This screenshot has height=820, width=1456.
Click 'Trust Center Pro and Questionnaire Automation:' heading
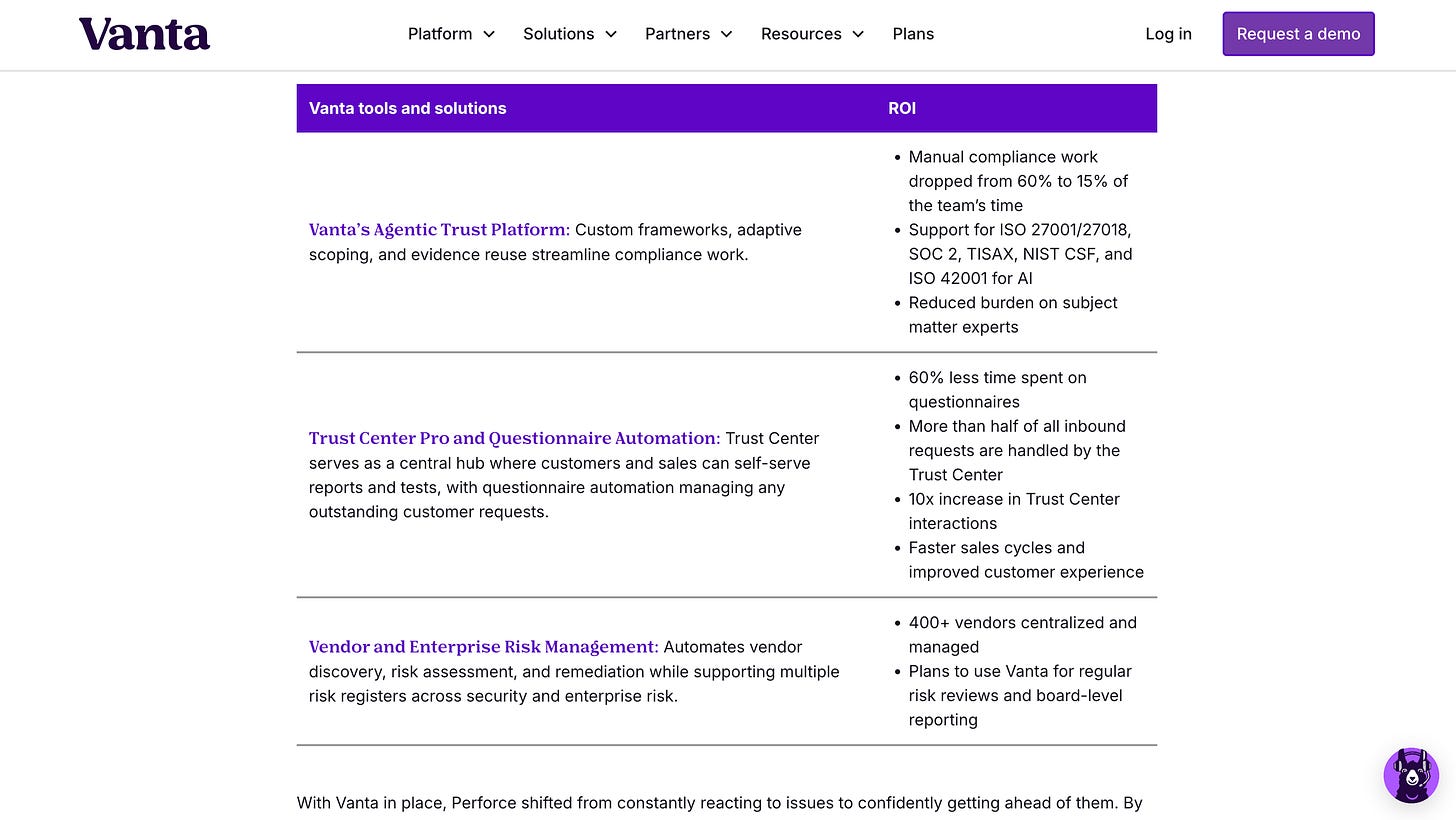click(514, 438)
